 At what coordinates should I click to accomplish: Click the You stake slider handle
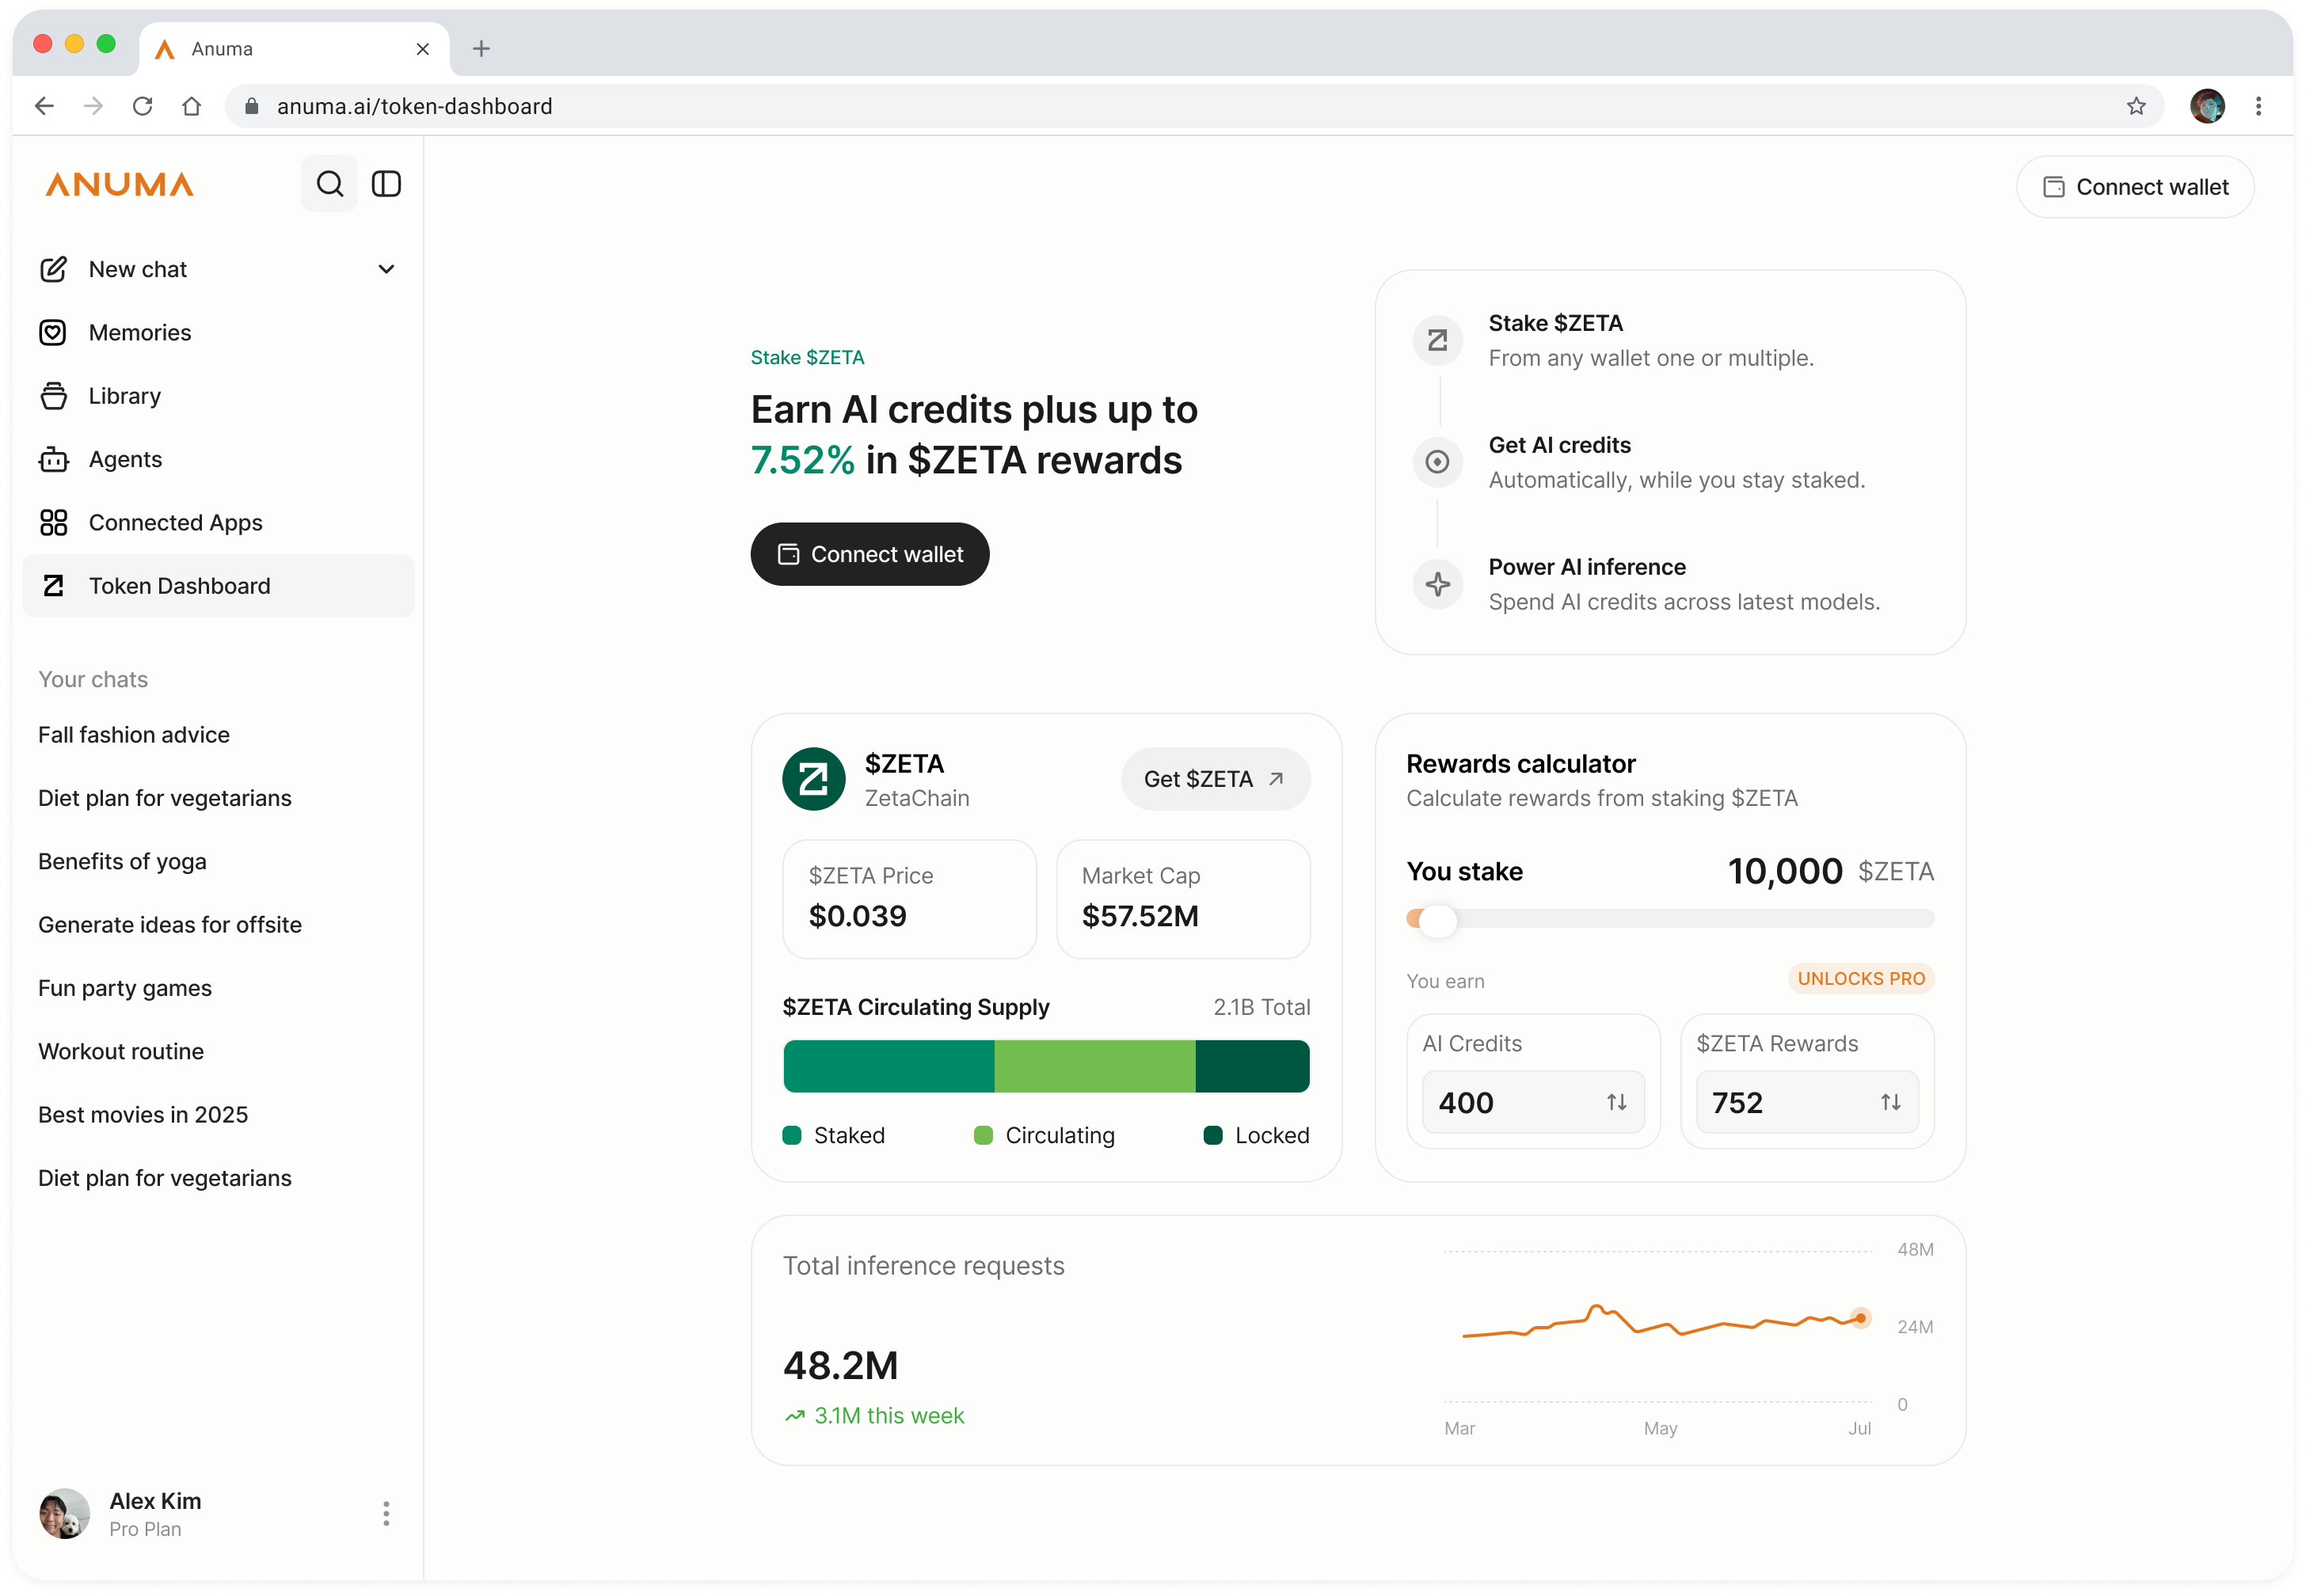(1437, 920)
